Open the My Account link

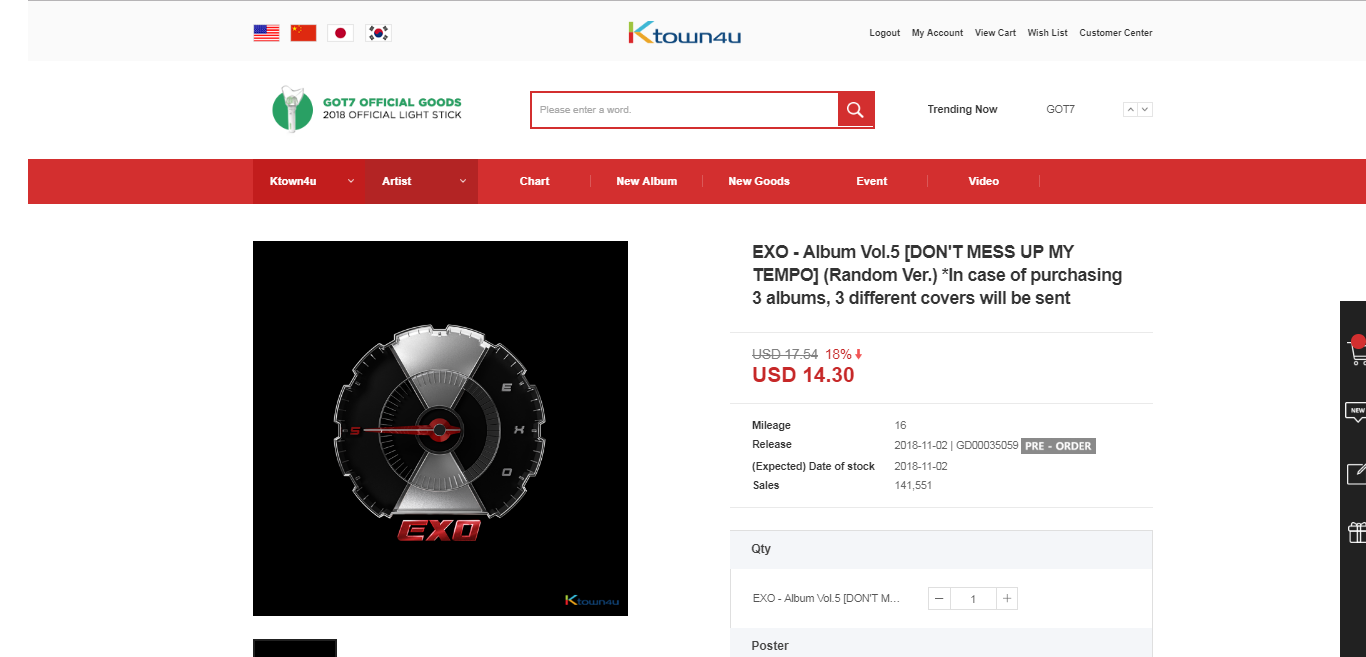937,33
